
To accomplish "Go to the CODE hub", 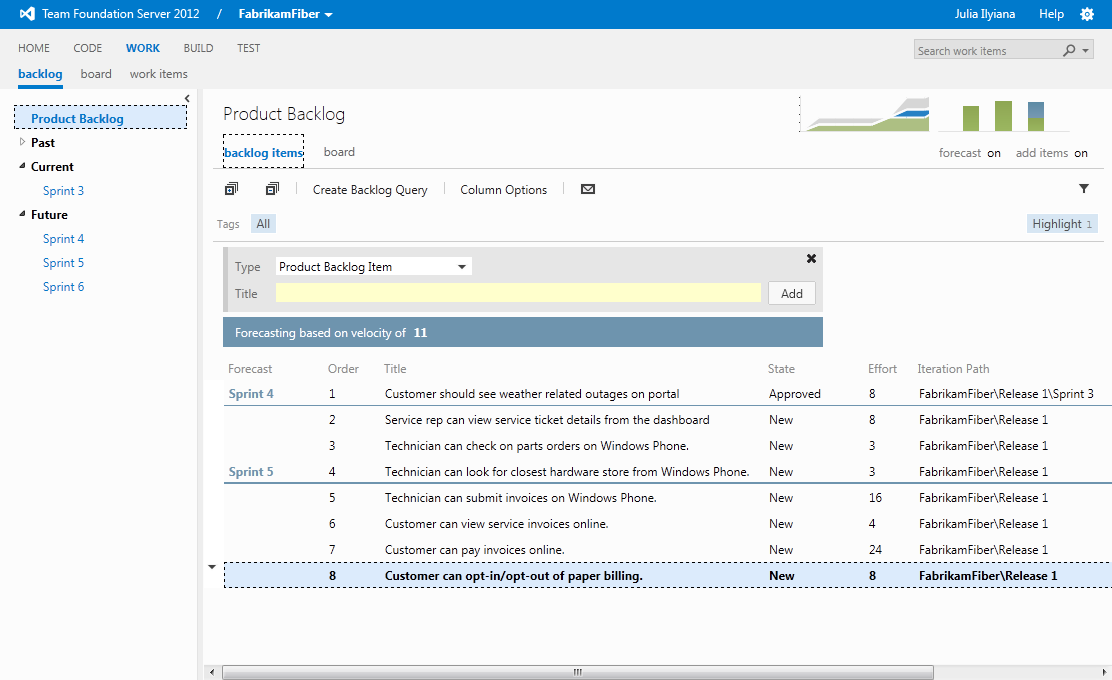I will [87, 48].
